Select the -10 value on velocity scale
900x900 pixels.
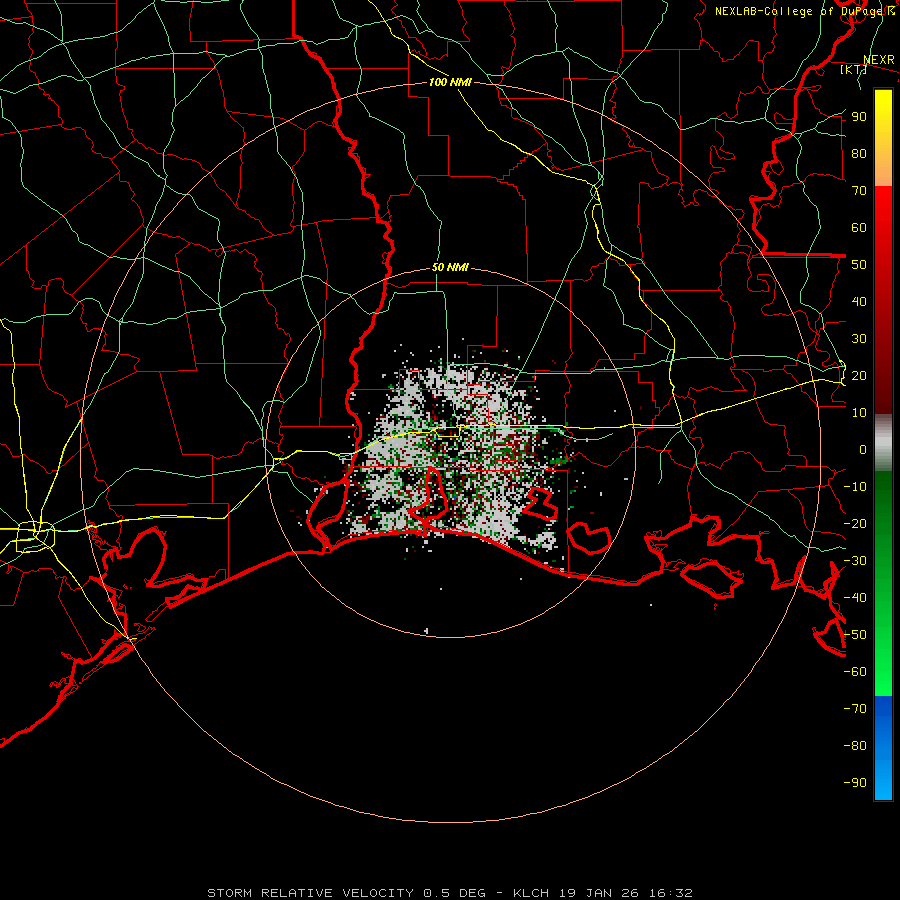(855, 487)
